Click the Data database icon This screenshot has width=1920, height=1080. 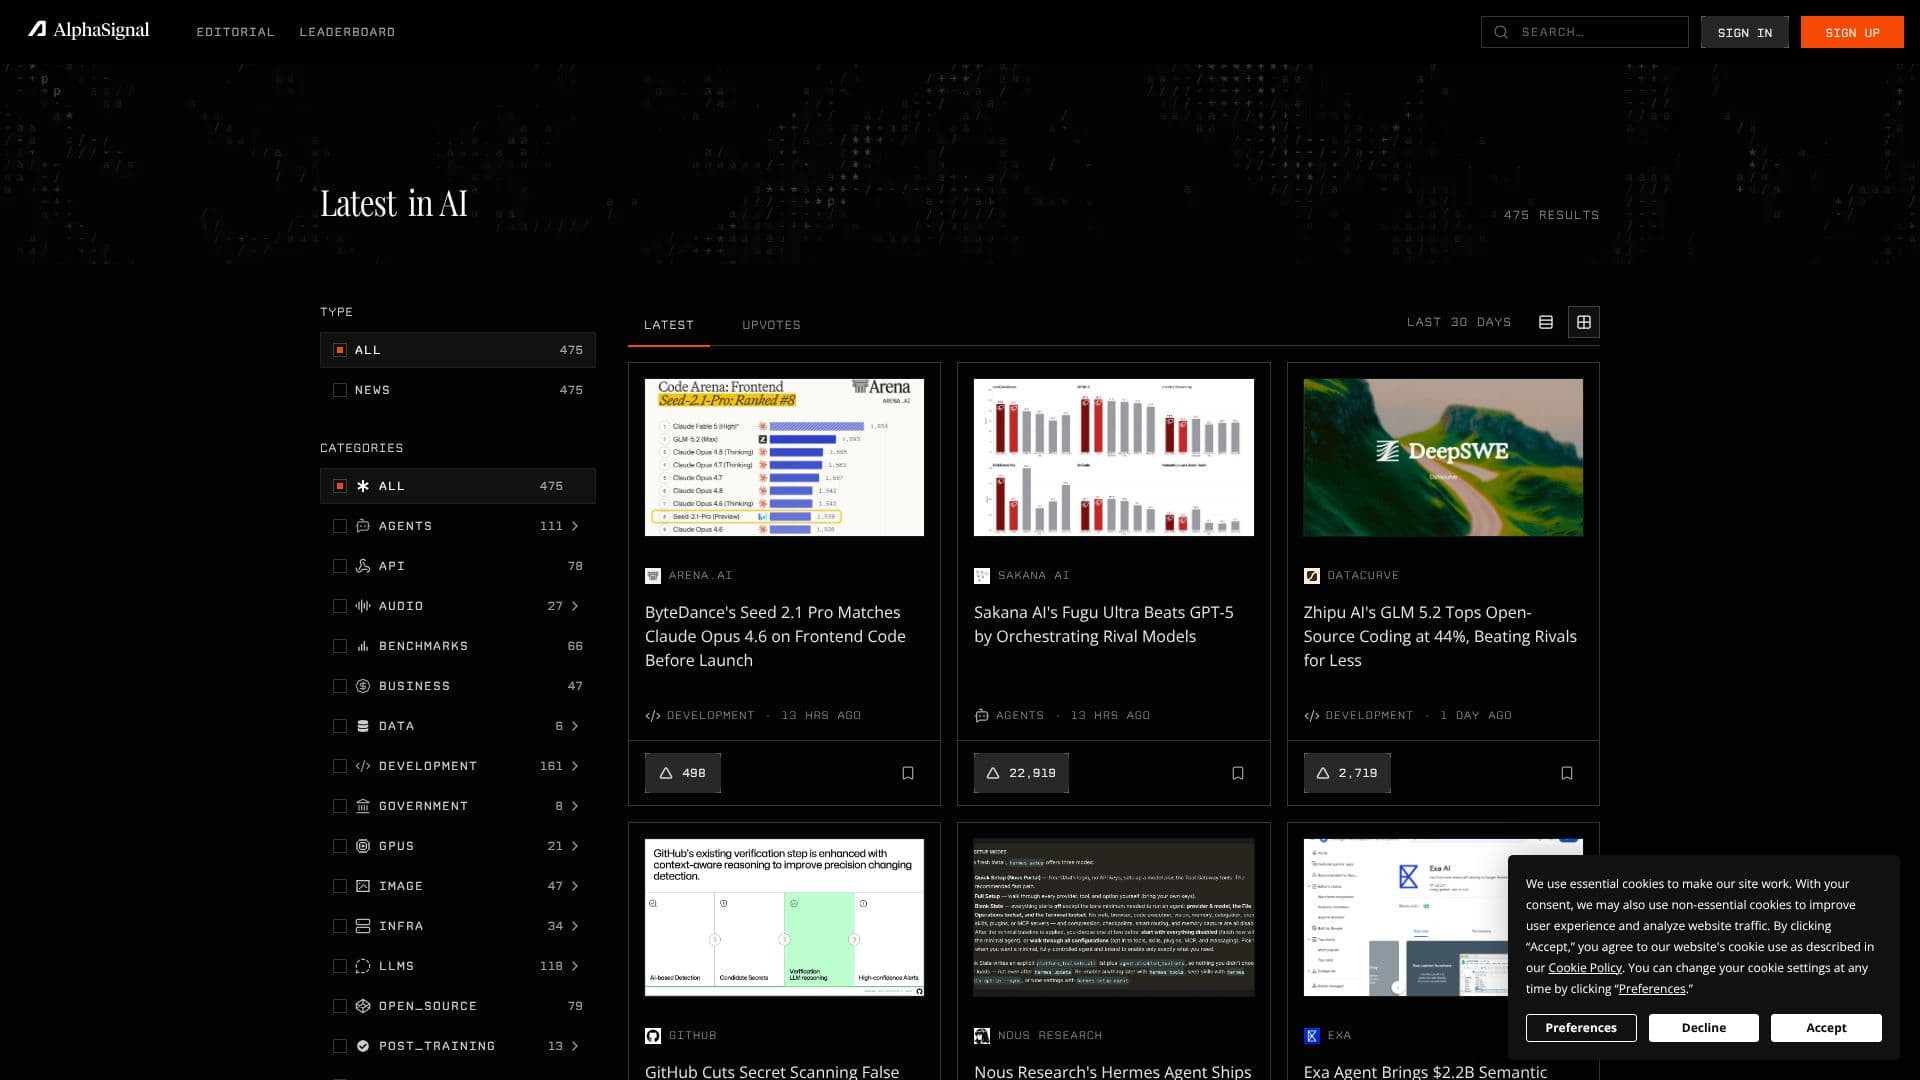click(x=363, y=726)
